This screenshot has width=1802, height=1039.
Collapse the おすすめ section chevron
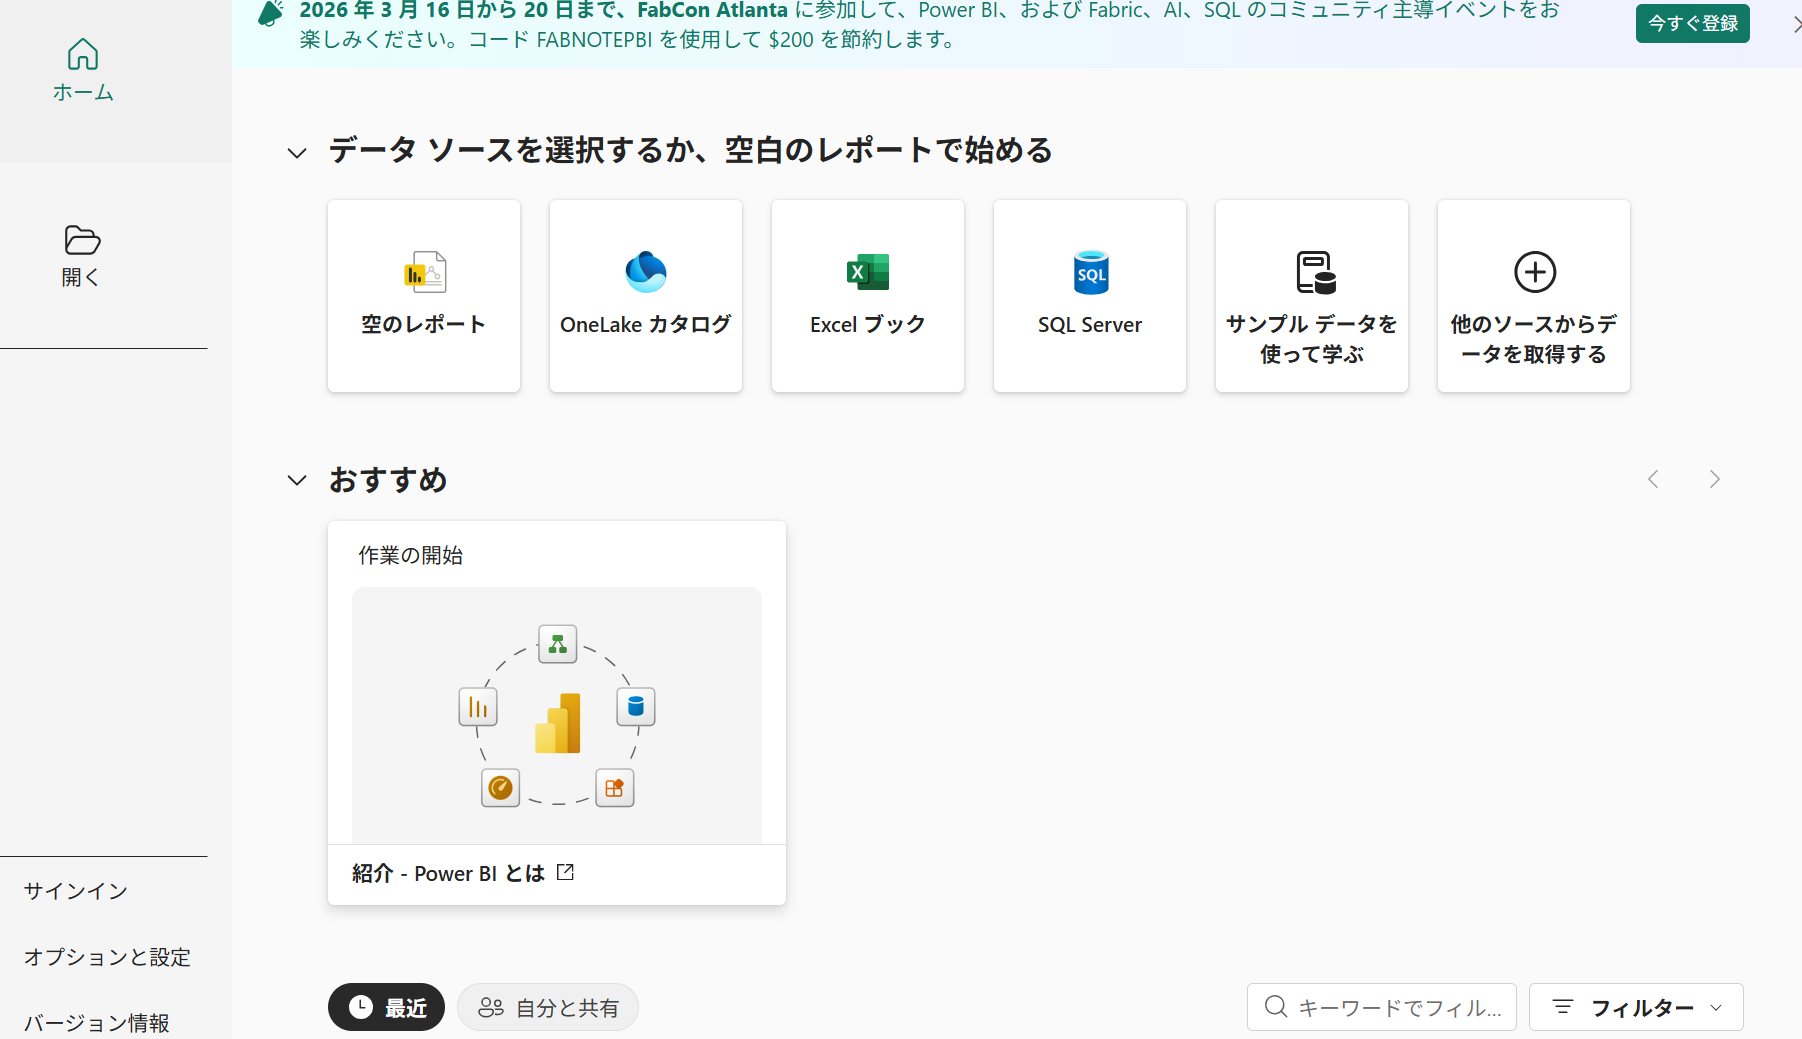pos(297,480)
